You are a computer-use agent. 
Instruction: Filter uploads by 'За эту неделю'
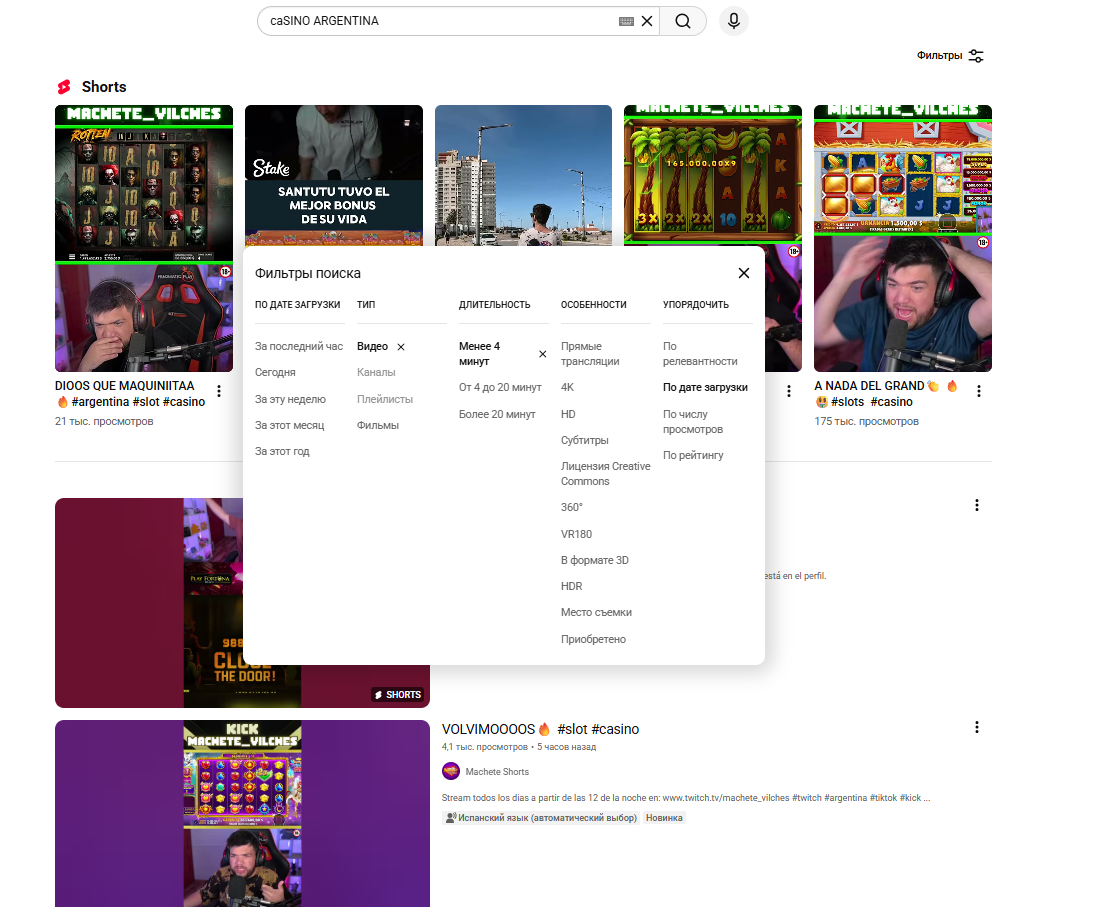click(290, 399)
